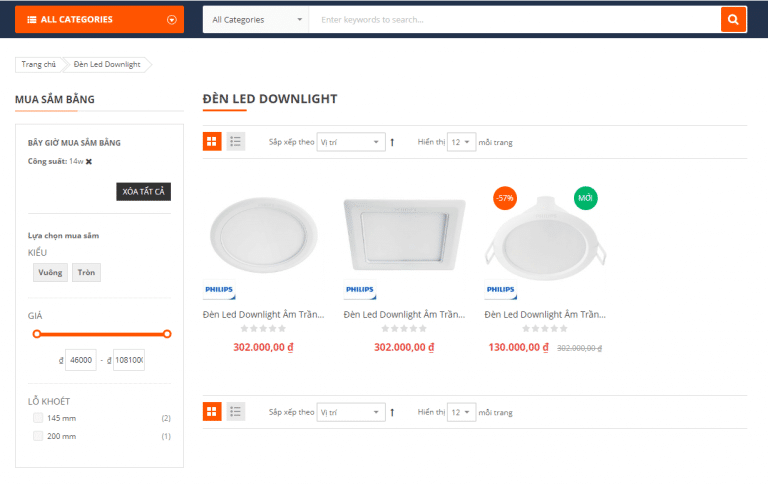Viewport: 768px width, 484px height.
Task: Open the All Categories search dropdown
Action: (256, 19)
